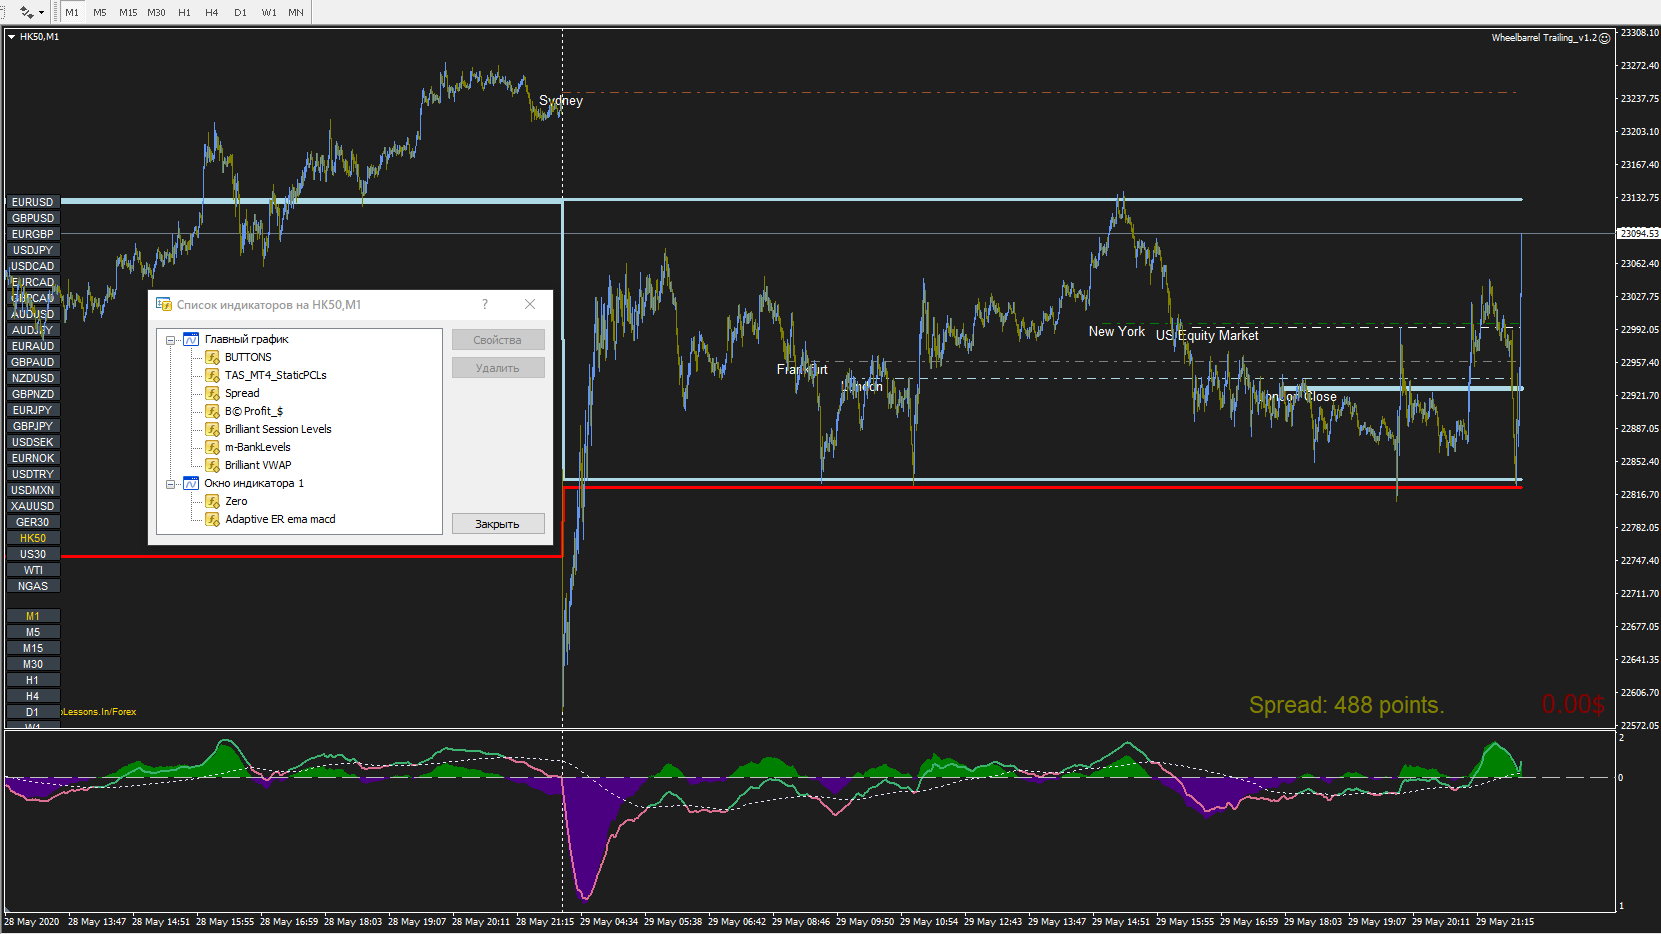Viewport: 1661px width, 934px height.
Task: Switch chart to NGAS via chart-side button
Action: coord(33,586)
